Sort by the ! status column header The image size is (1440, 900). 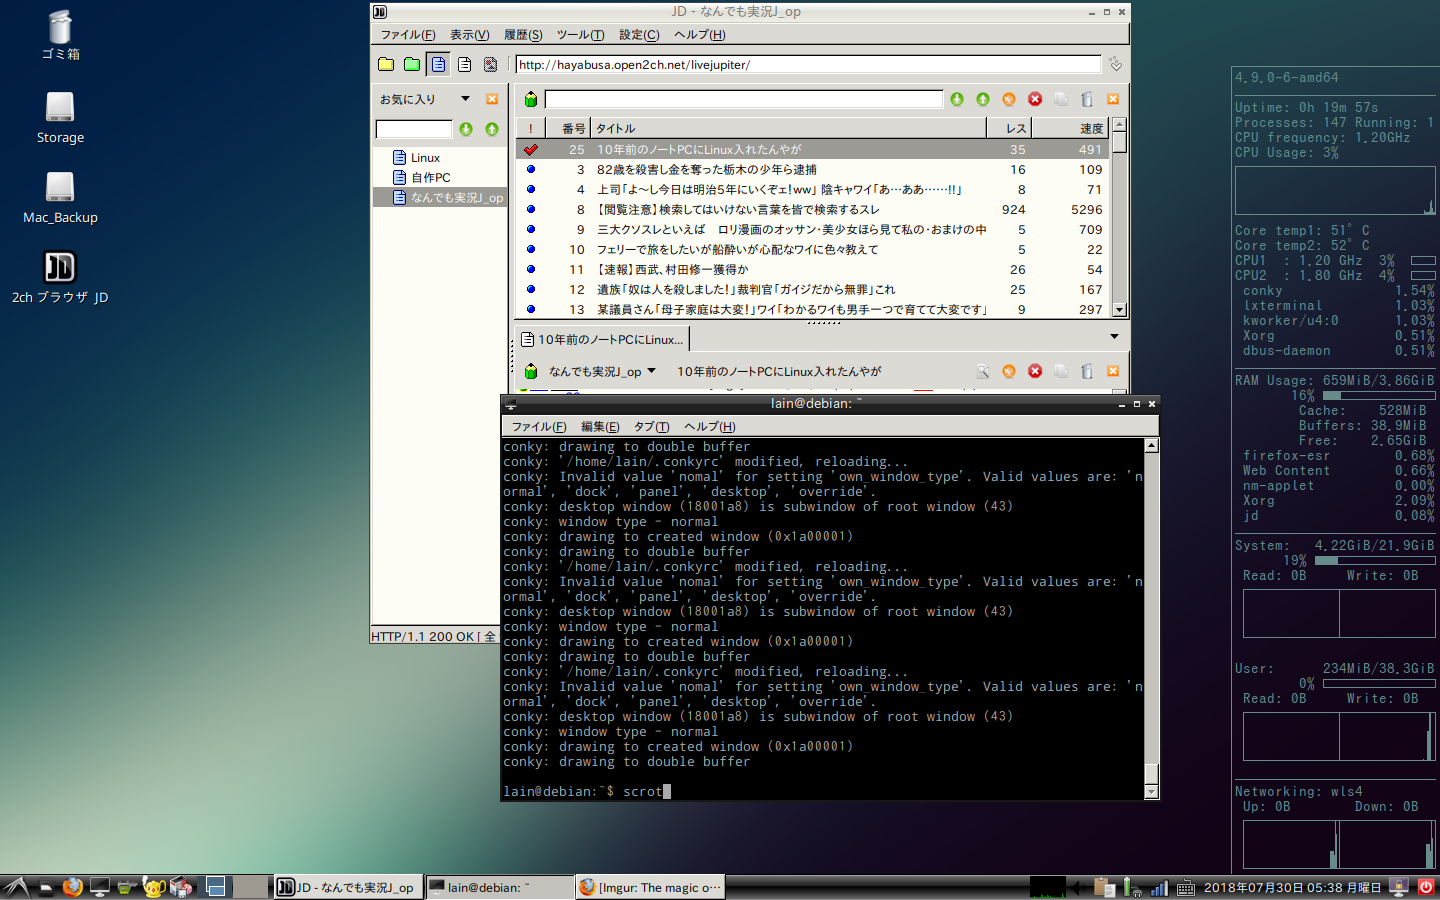pyautogui.click(x=531, y=128)
